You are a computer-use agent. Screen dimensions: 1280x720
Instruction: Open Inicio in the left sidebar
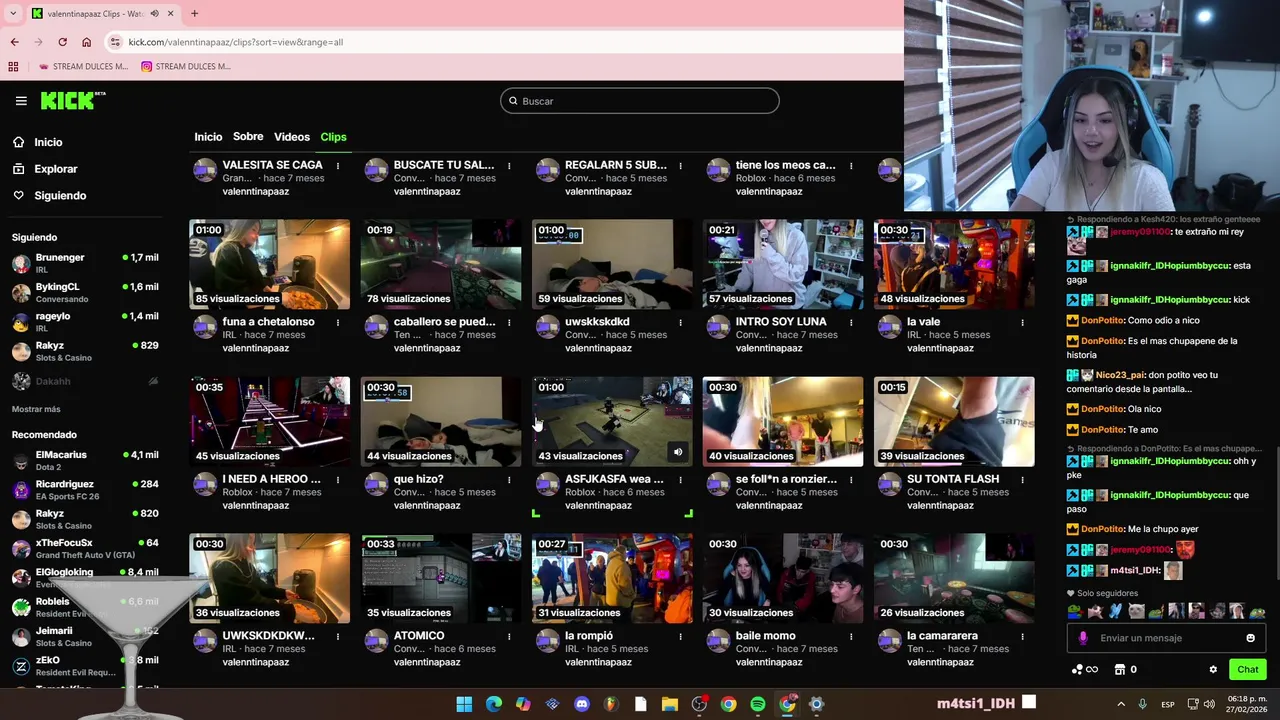pyautogui.click(x=48, y=142)
